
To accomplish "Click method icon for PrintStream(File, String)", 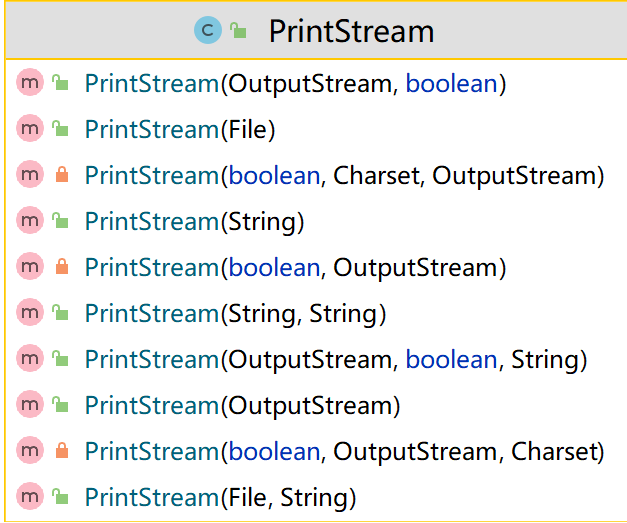I will point(29,497).
